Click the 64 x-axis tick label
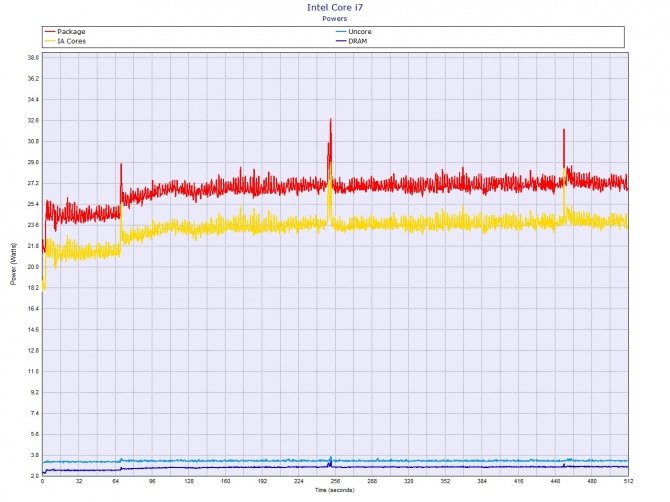 (x=115, y=481)
